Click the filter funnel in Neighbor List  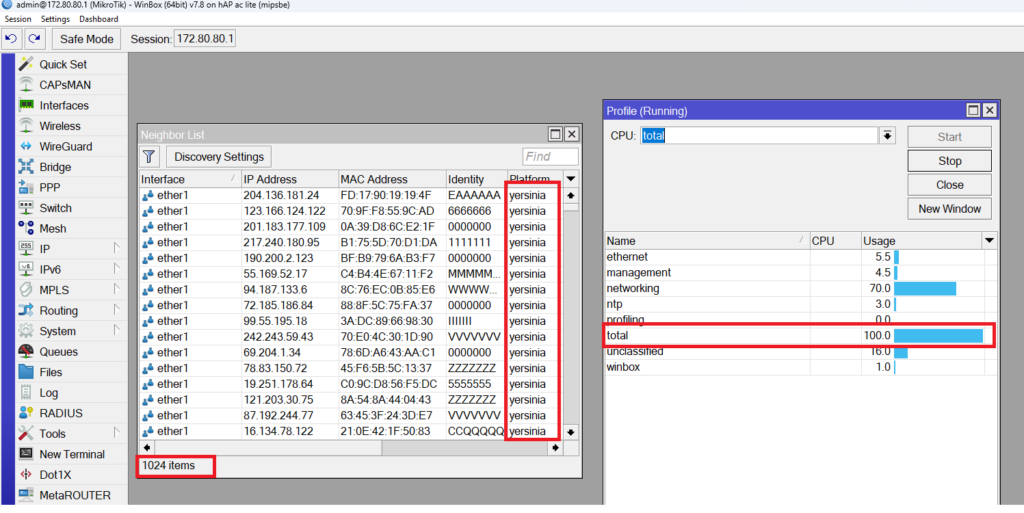pyautogui.click(x=150, y=157)
